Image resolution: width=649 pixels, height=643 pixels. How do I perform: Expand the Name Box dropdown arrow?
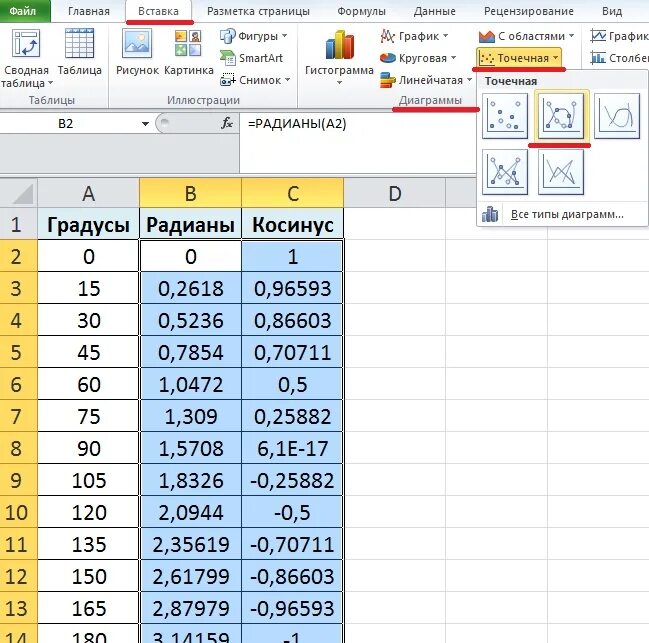[x=145, y=124]
